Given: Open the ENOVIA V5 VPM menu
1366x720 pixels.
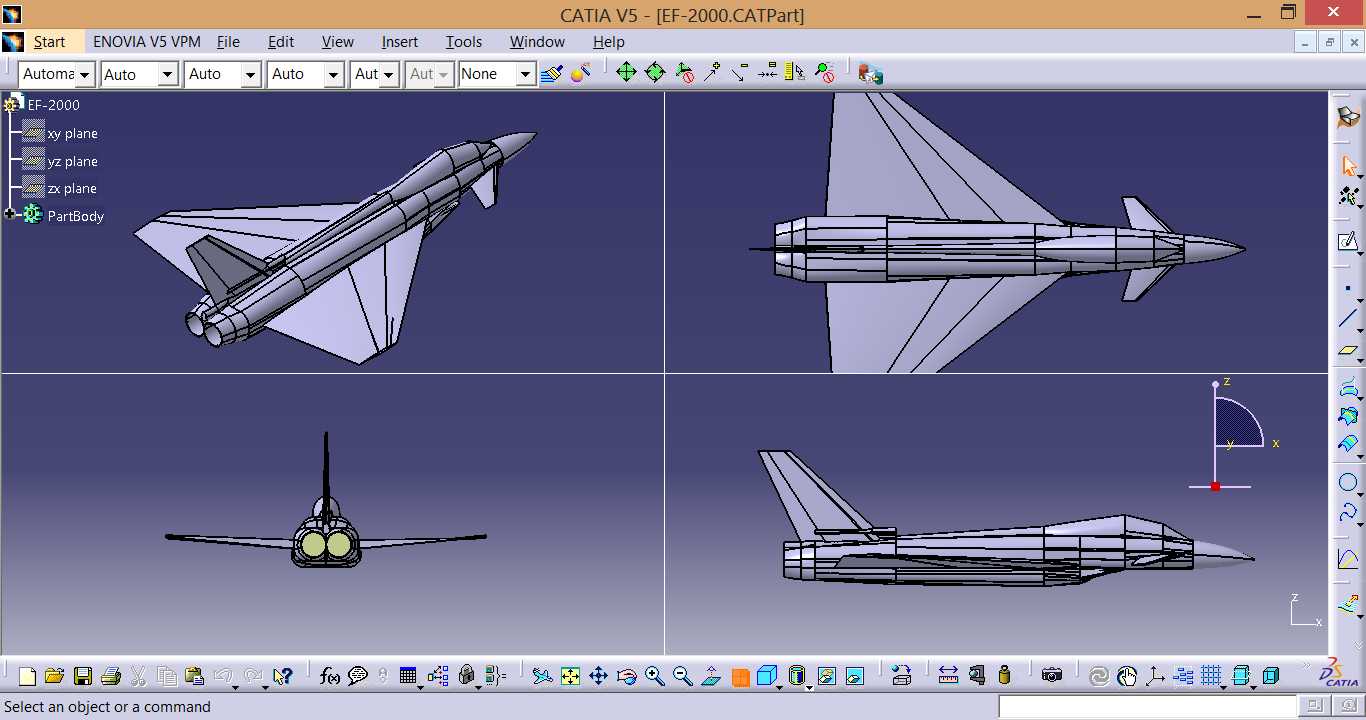Looking at the screenshot, I should coord(147,42).
